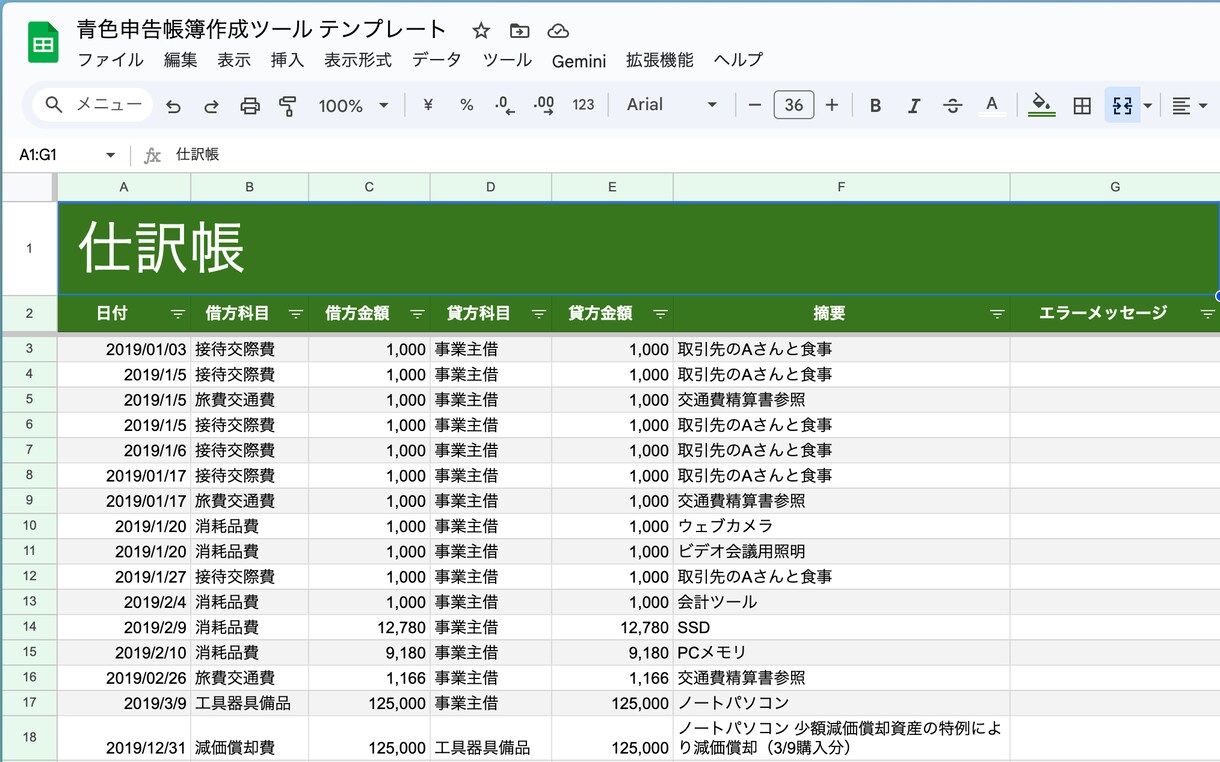Viewport: 1220px width, 762px height.
Task: Open filter for 日付 column
Action: tap(177, 314)
